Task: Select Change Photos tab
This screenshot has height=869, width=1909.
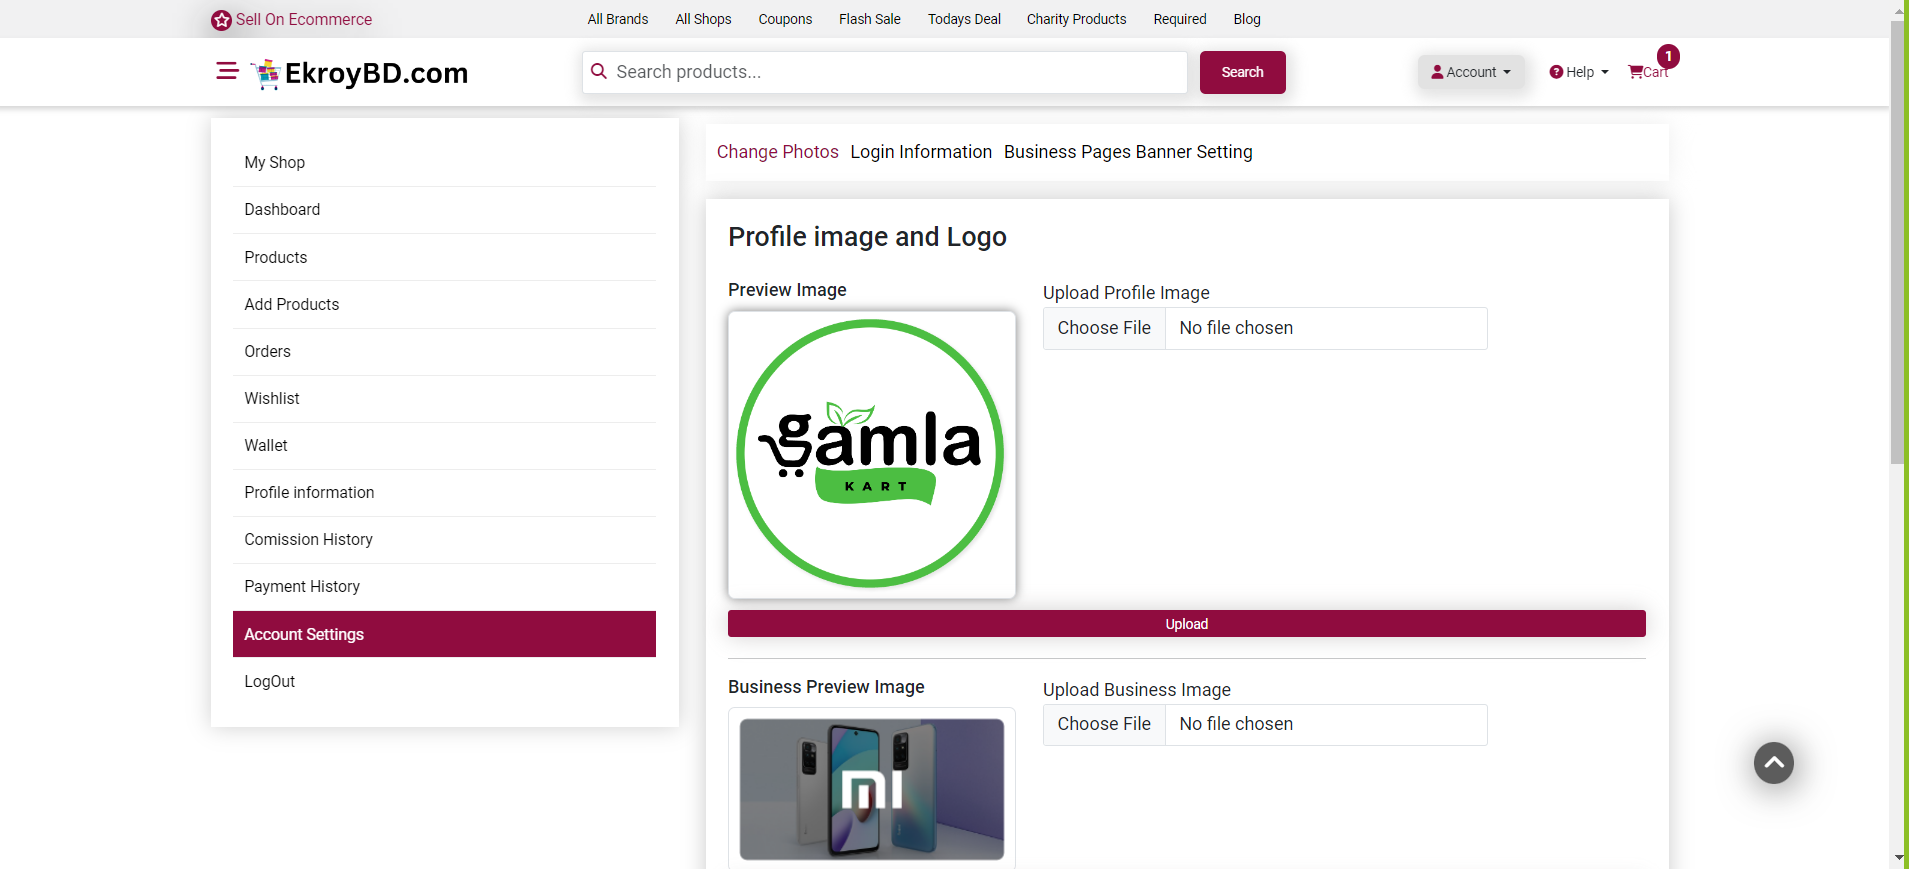Action: [x=777, y=152]
